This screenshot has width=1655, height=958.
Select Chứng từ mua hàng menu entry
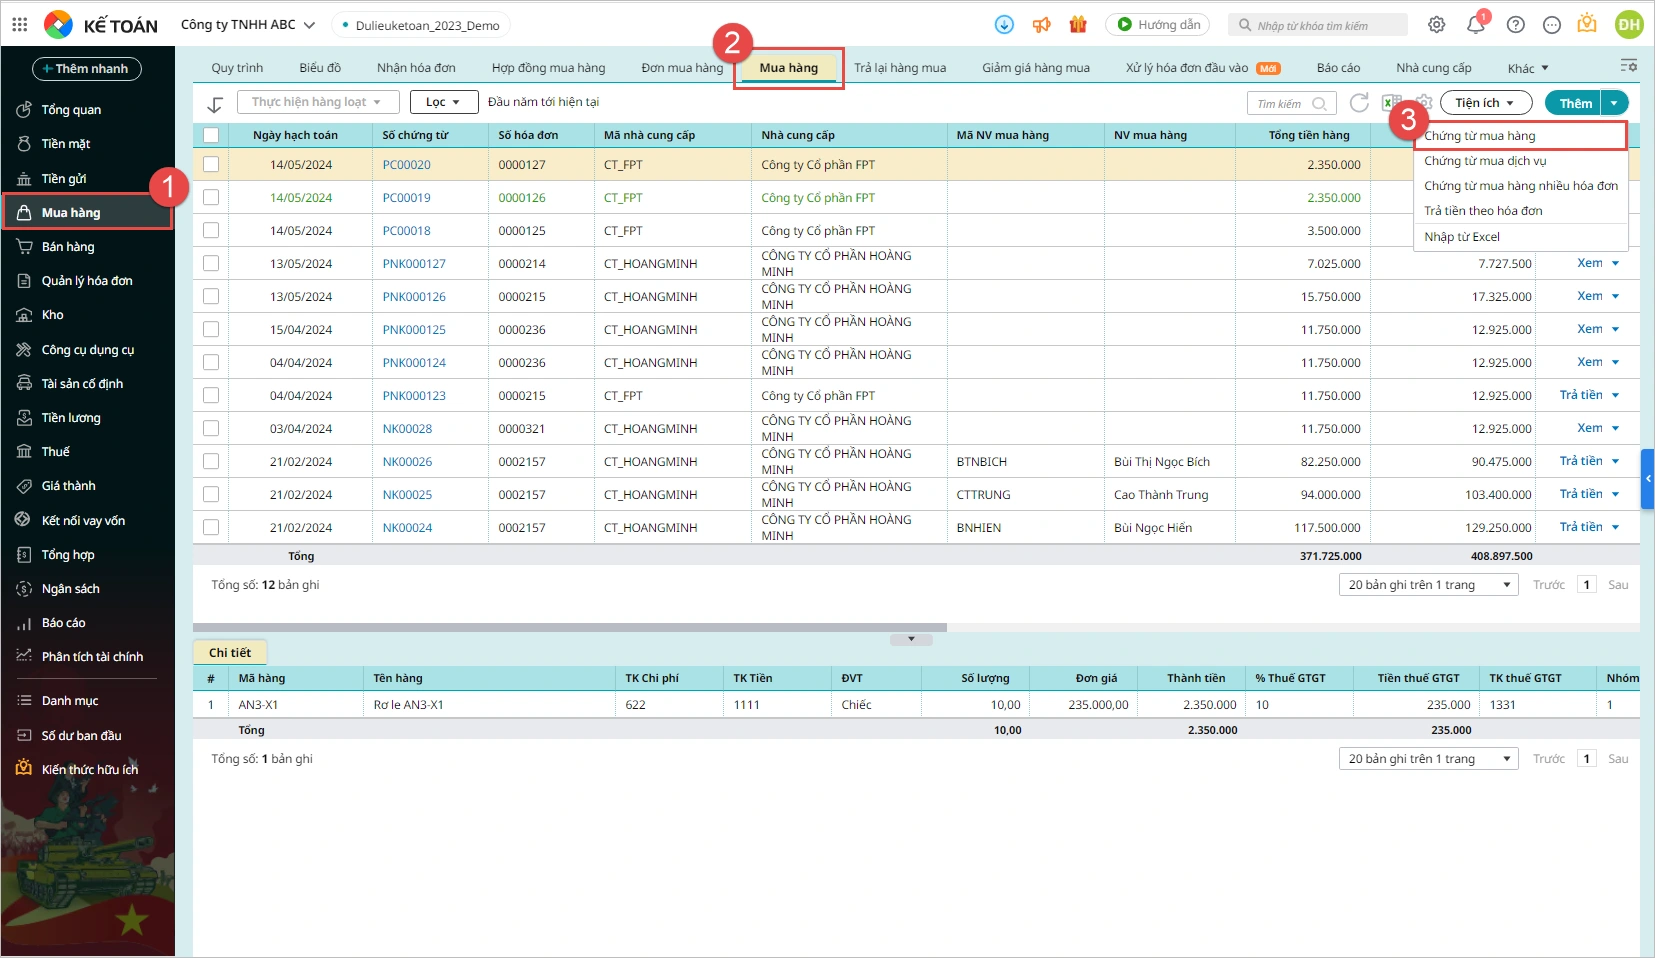[x=1520, y=136]
